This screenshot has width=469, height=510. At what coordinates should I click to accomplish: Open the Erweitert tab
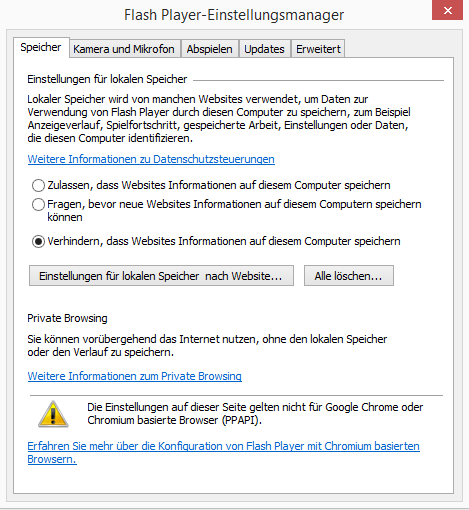[x=318, y=49]
